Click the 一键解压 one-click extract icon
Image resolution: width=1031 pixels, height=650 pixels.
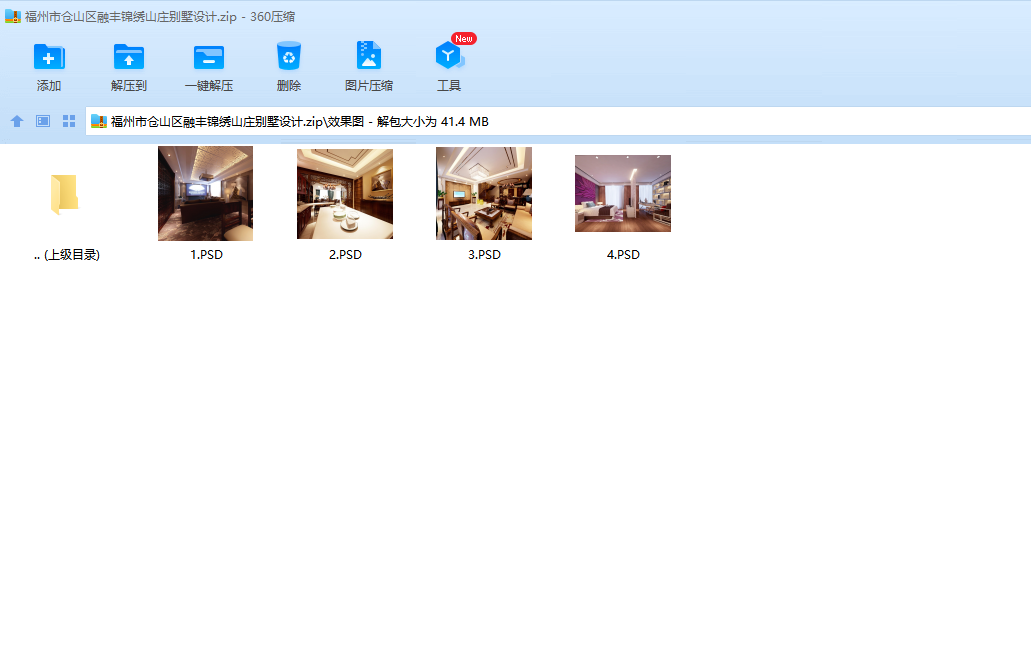click(209, 57)
